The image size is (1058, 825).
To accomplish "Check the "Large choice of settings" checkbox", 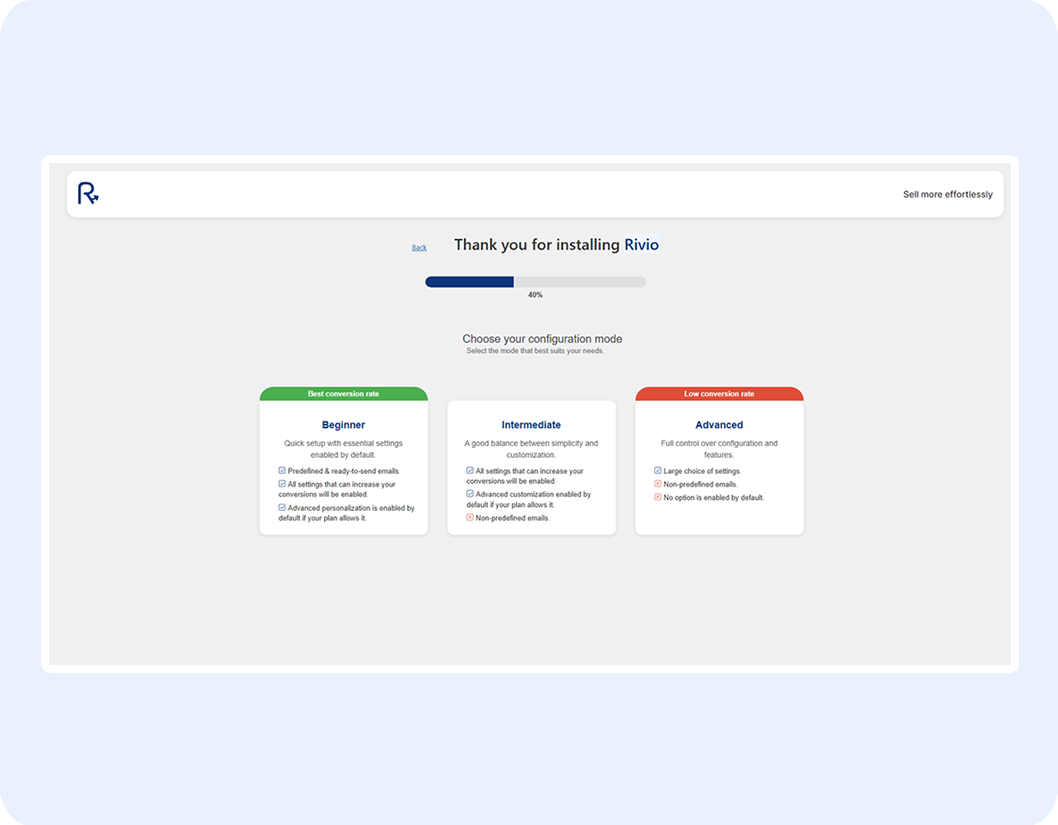I will click(x=656, y=470).
